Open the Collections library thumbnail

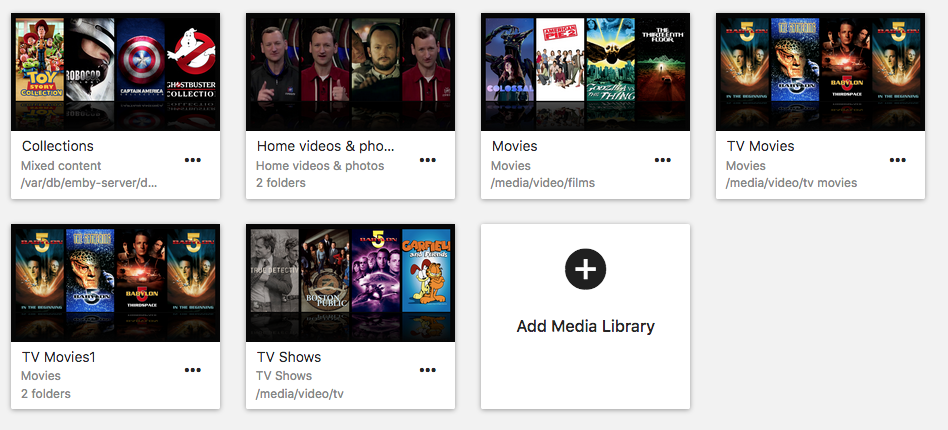tap(115, 72)
